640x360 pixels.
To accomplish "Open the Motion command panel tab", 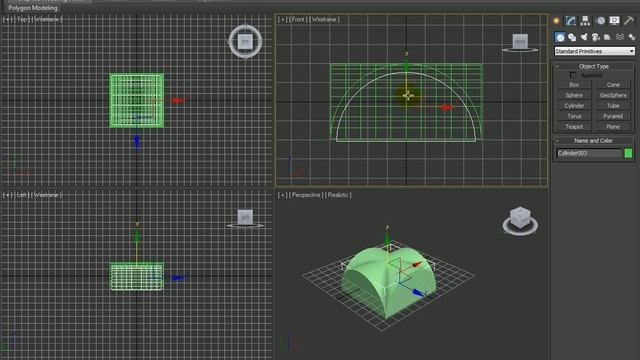I will coord(600,20).
